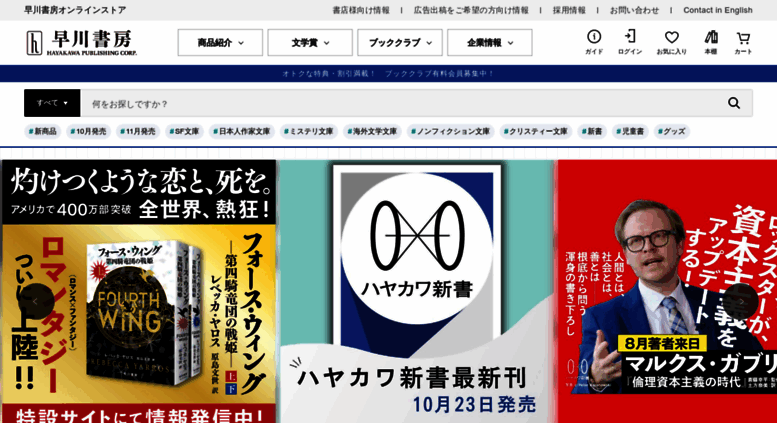Click the ログイン login icon
Image resolution: width=777 pixels, height=423 pixels.
click(x=630, y=42)
